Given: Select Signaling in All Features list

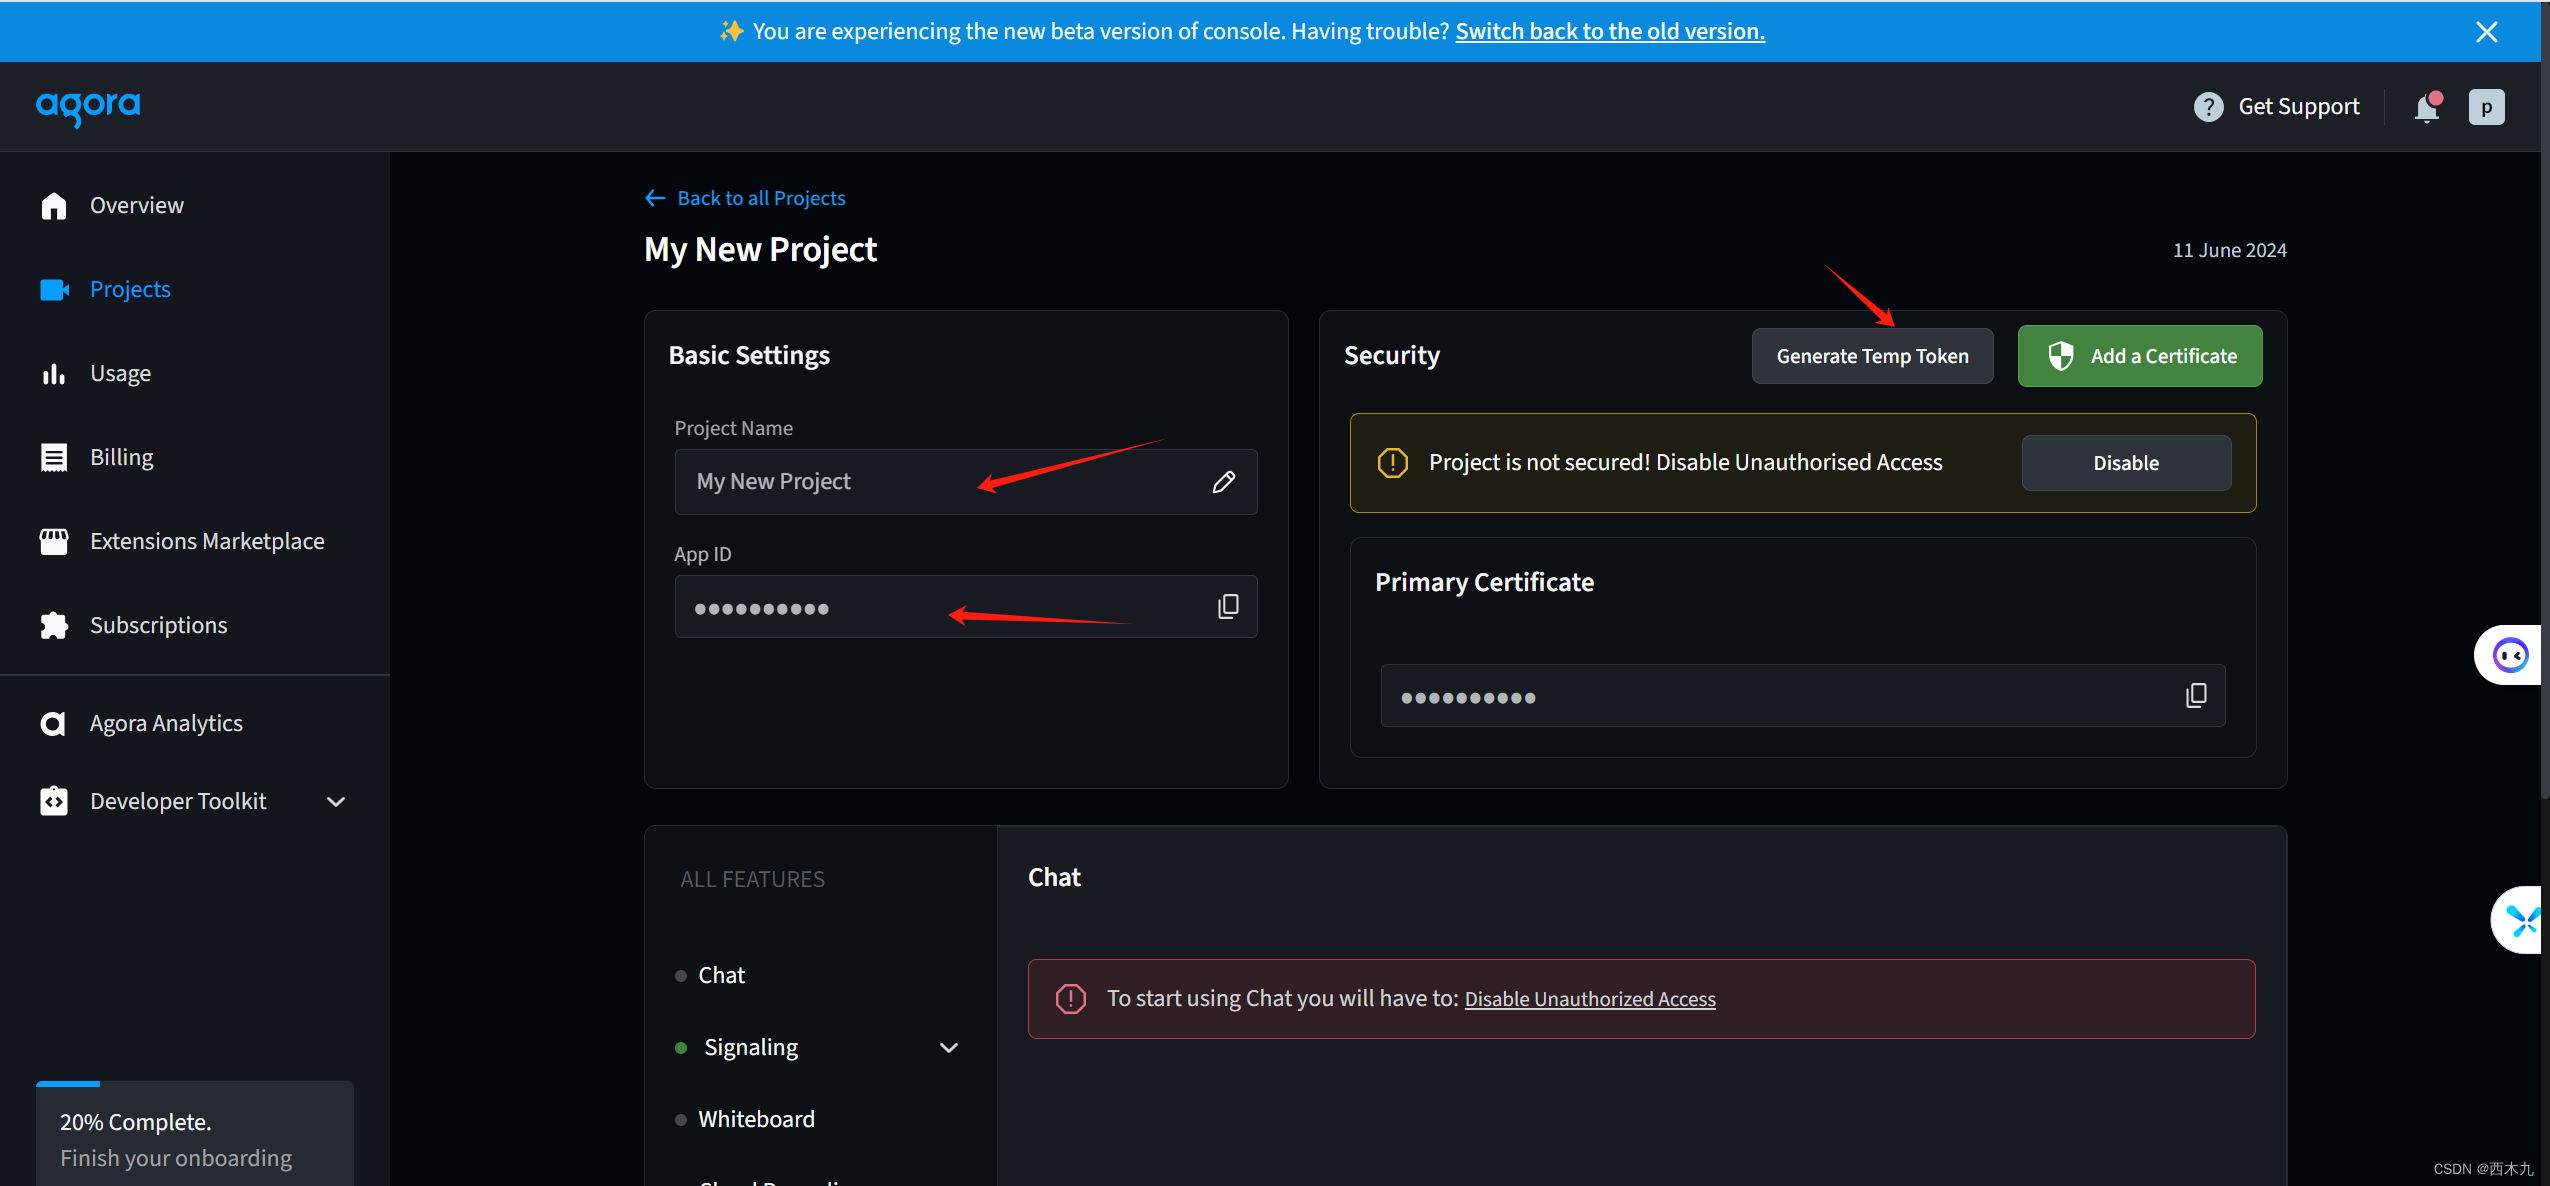Looking at the screenshot, I should click(751, 1047).
